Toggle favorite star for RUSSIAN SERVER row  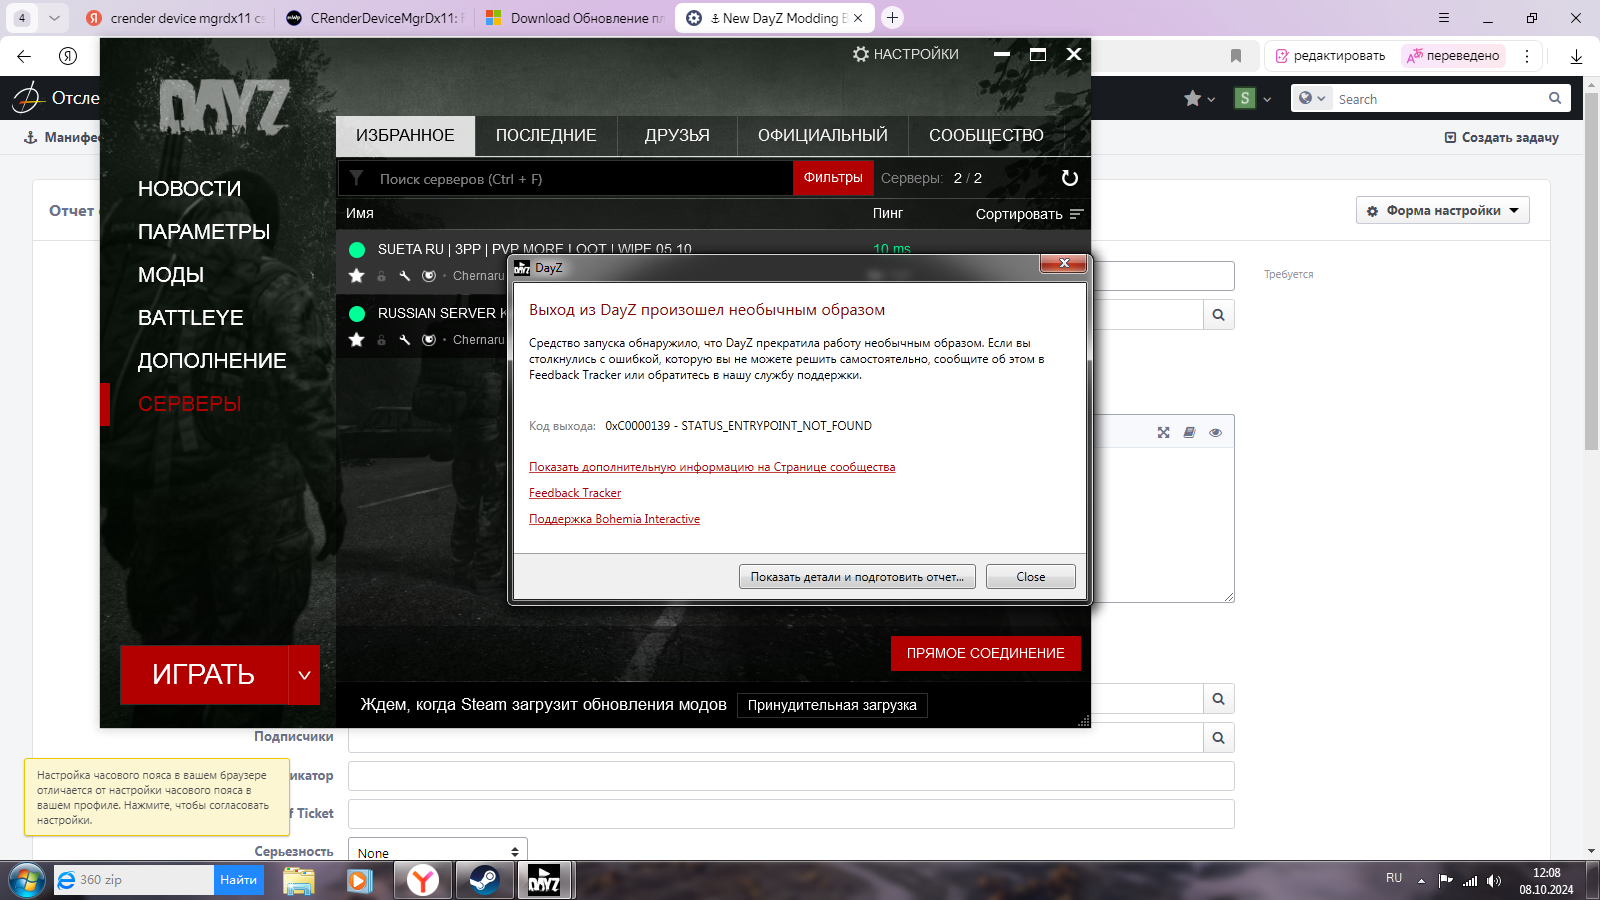[356, 339]
